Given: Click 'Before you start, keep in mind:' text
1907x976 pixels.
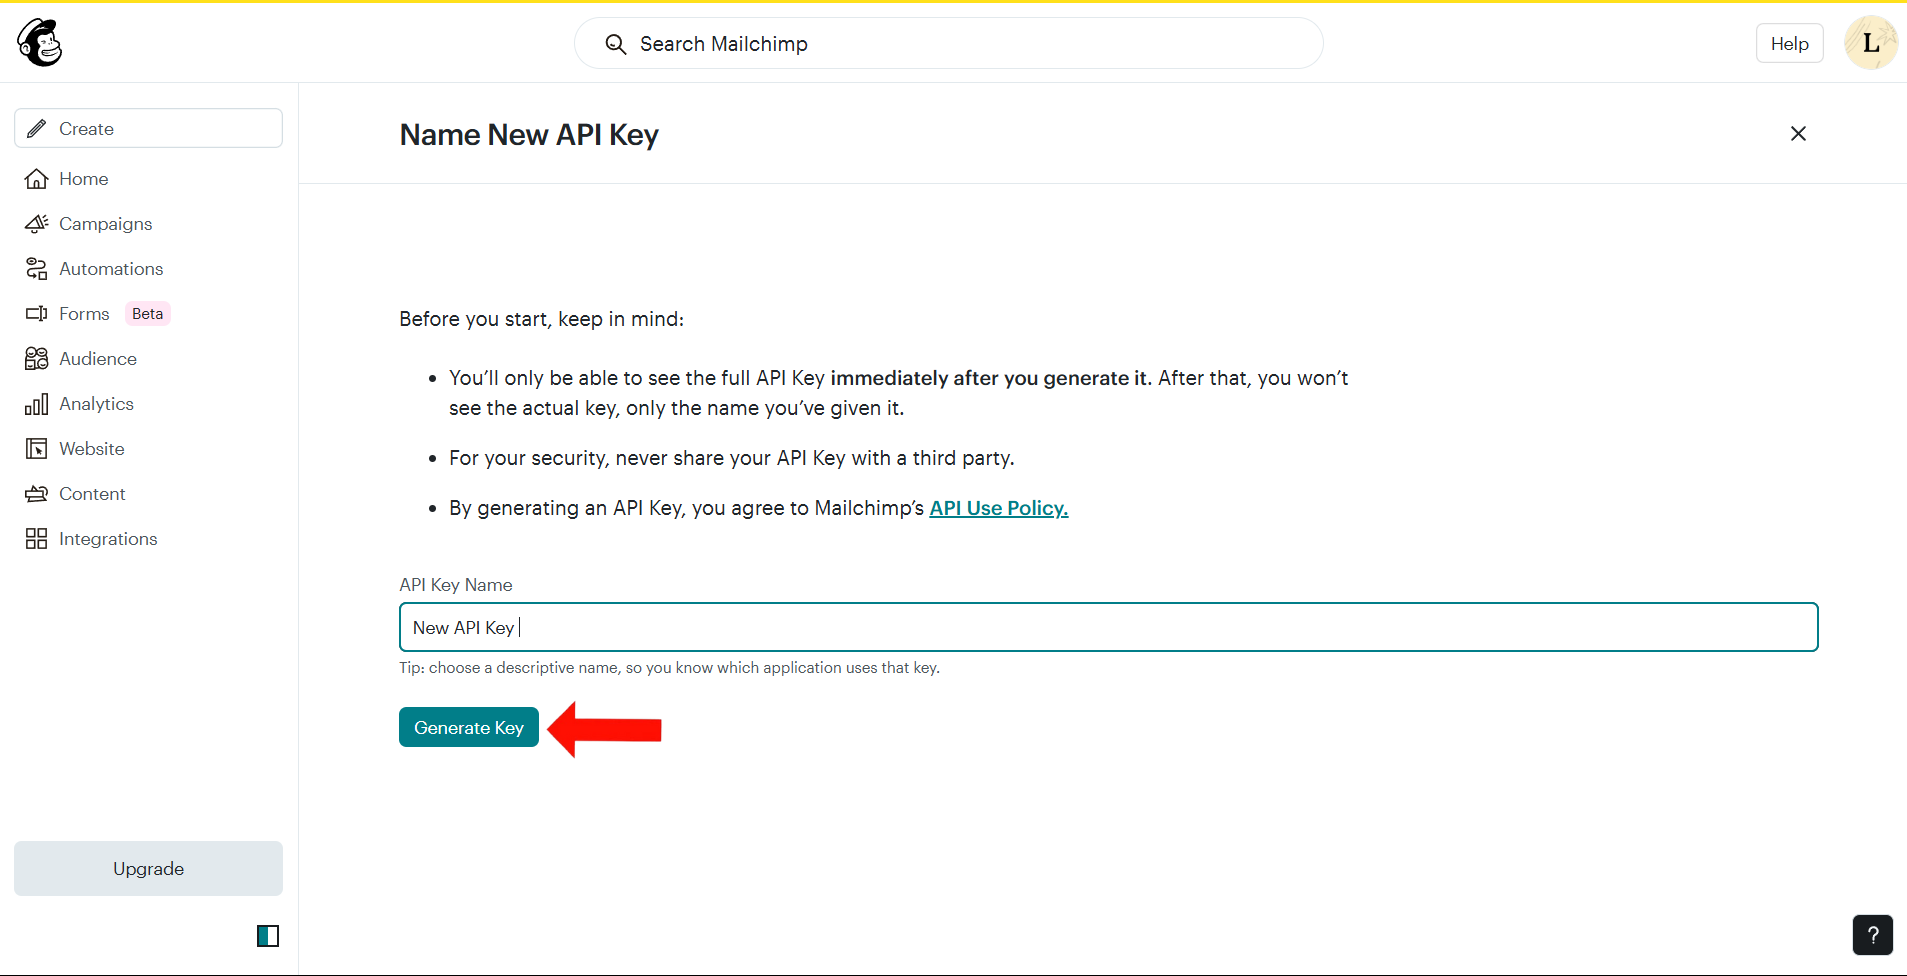Looking at the screenshot, I should (542, 319).
